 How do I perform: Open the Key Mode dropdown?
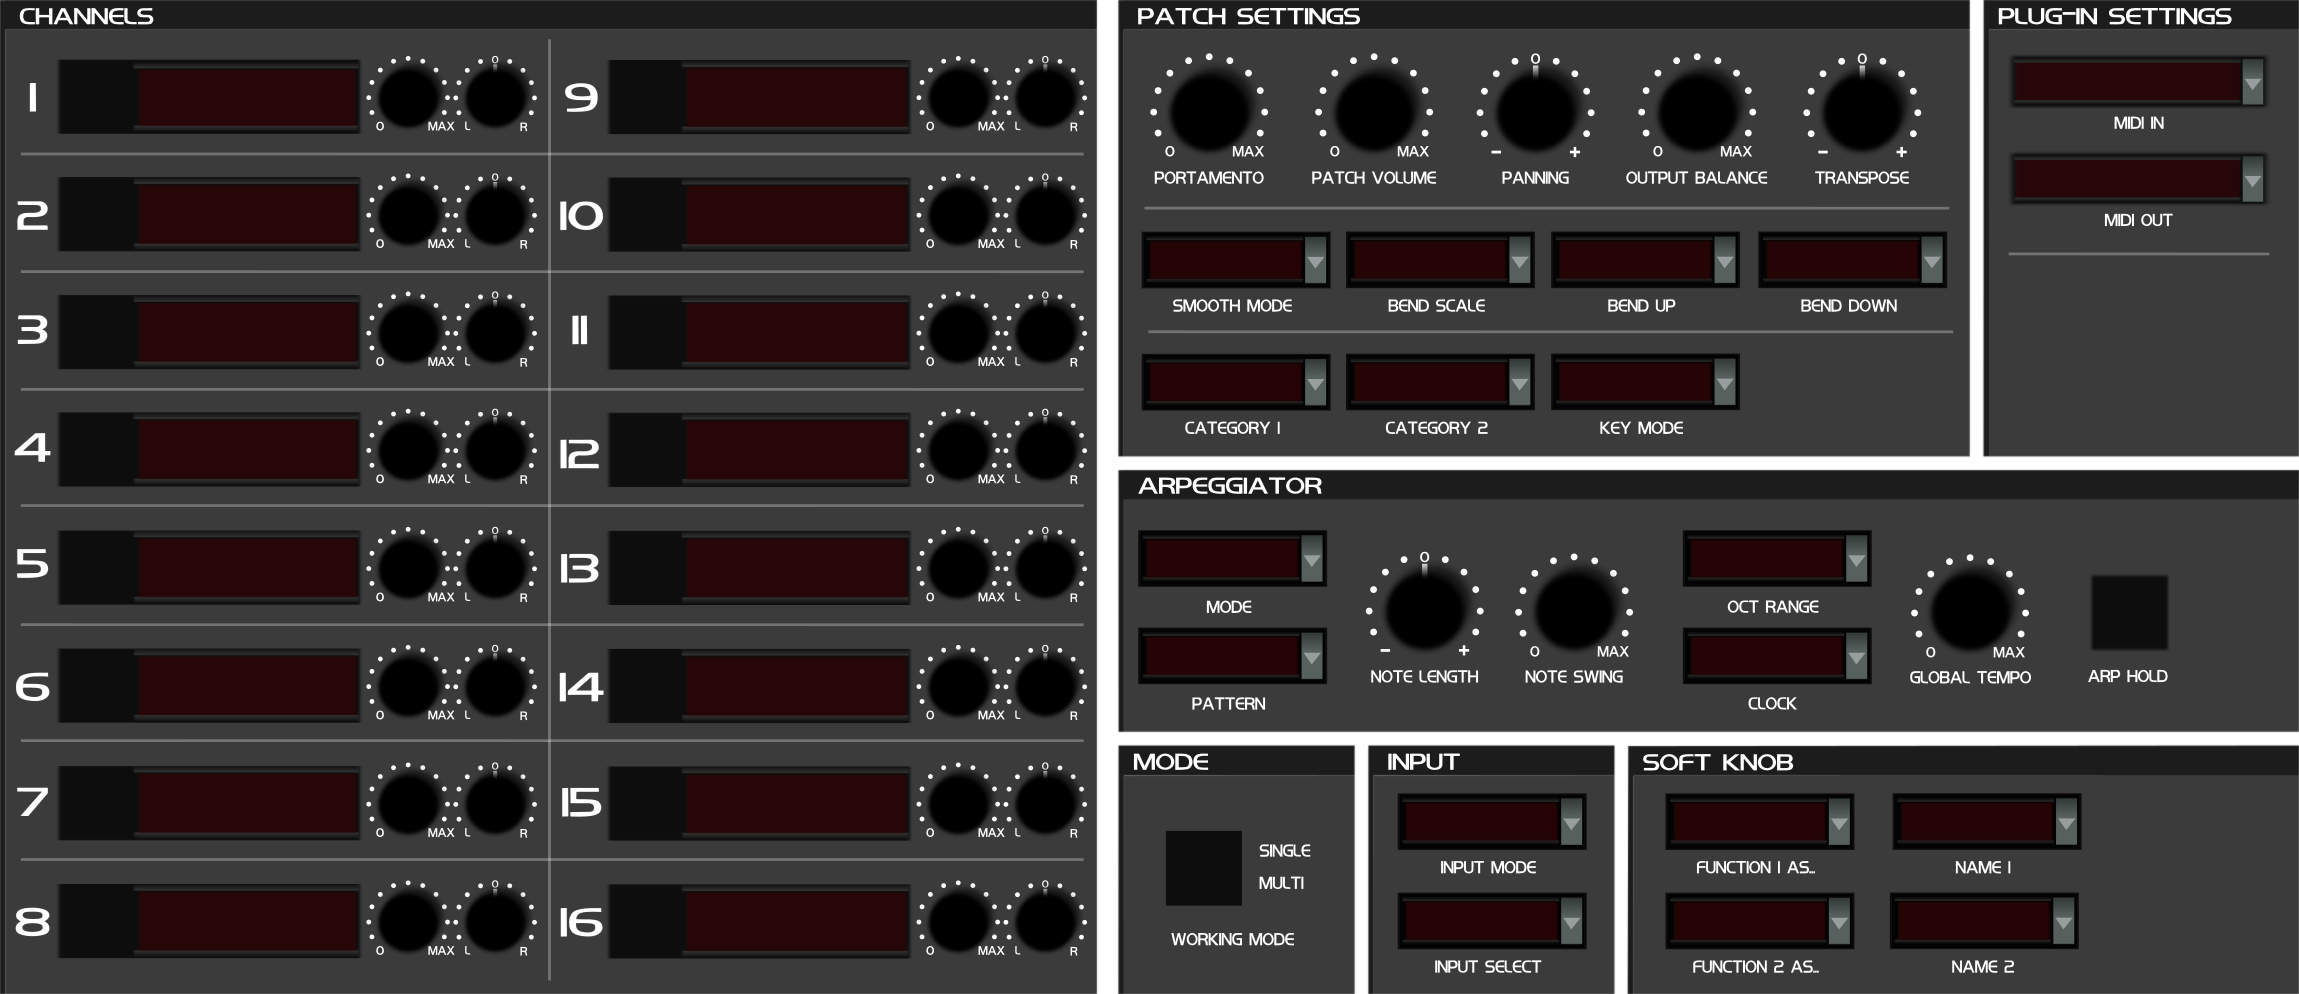(1645, 382)
